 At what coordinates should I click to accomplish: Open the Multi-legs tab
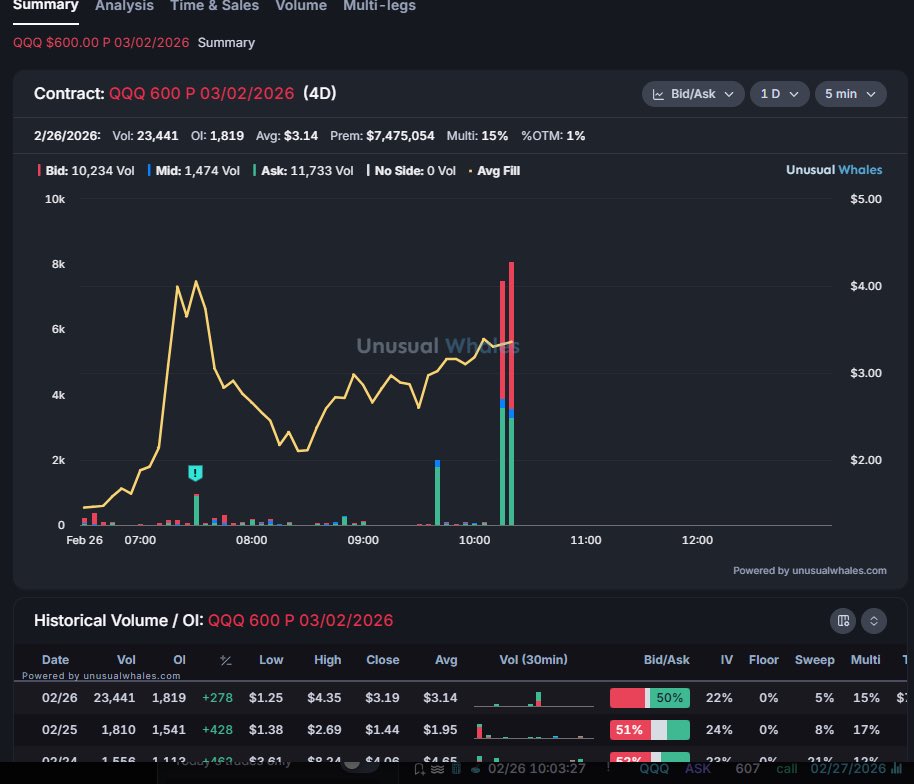point(379,6)
